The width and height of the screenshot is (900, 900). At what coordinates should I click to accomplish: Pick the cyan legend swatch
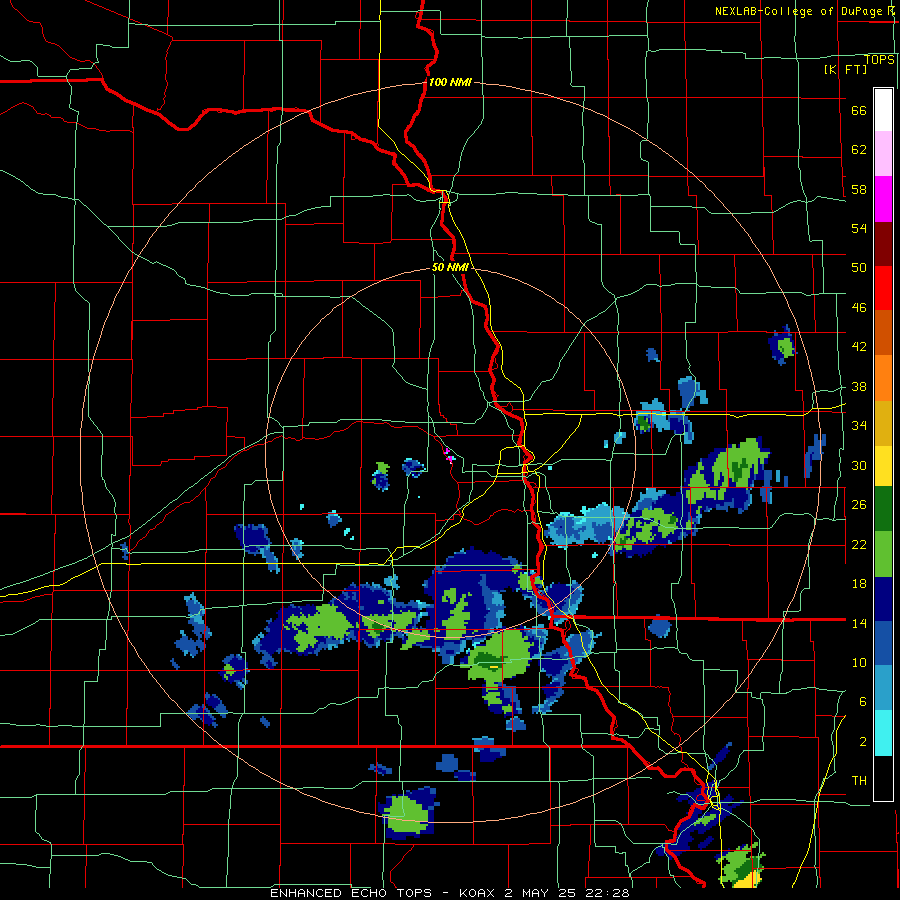tap(883, 733)
